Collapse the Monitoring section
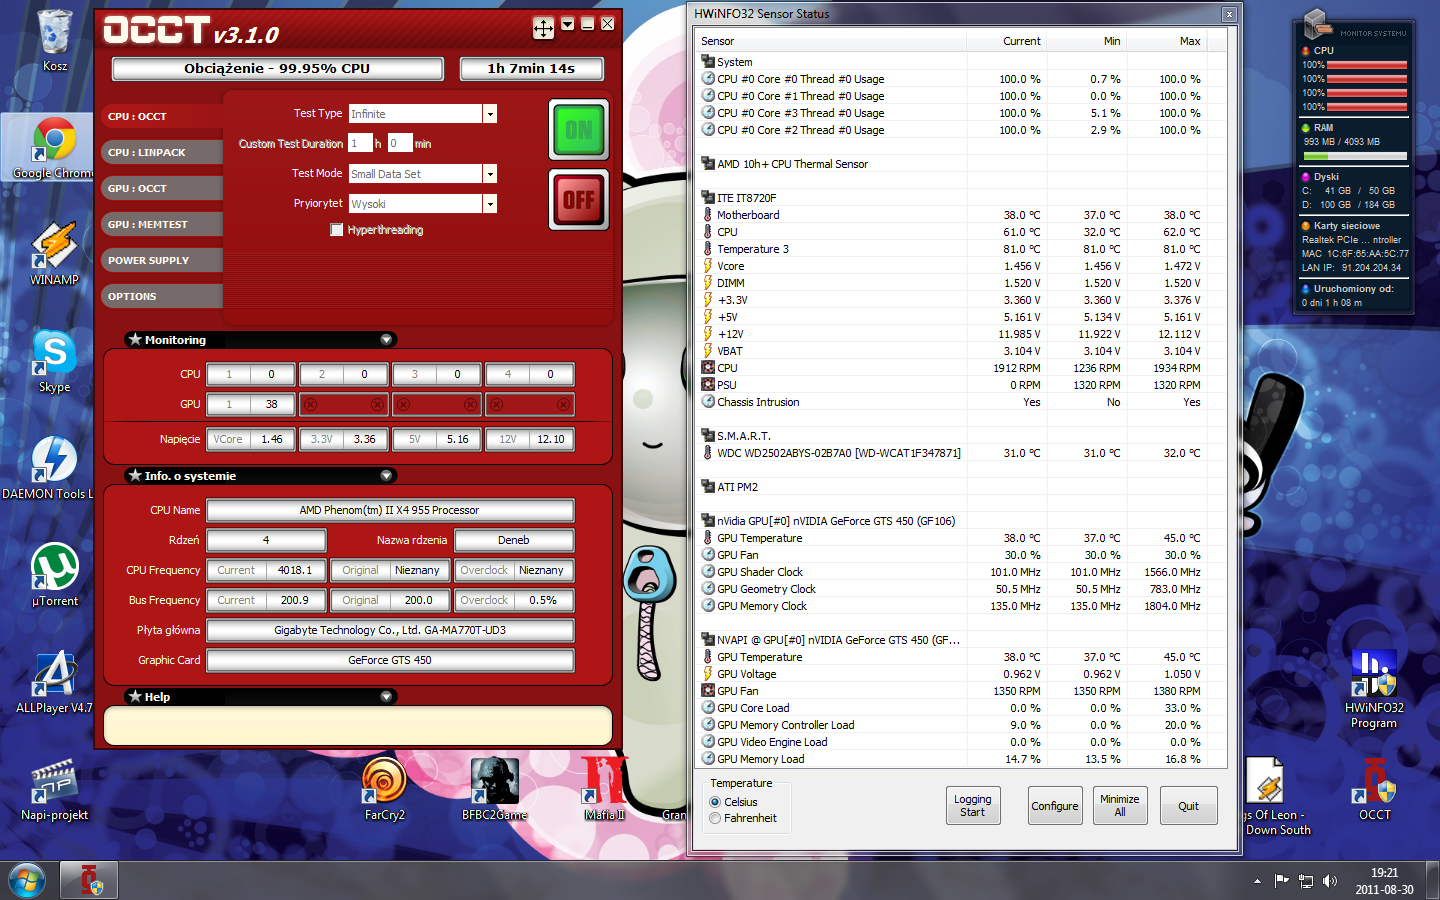This screenshot has width=1440, height=900. 386,340
